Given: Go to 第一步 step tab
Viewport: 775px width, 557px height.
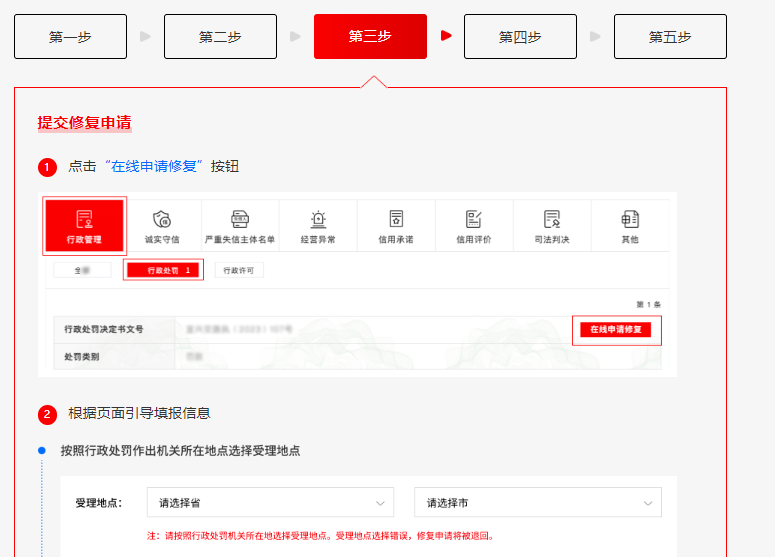Looking at the screenshot, I should click(70, 37).
